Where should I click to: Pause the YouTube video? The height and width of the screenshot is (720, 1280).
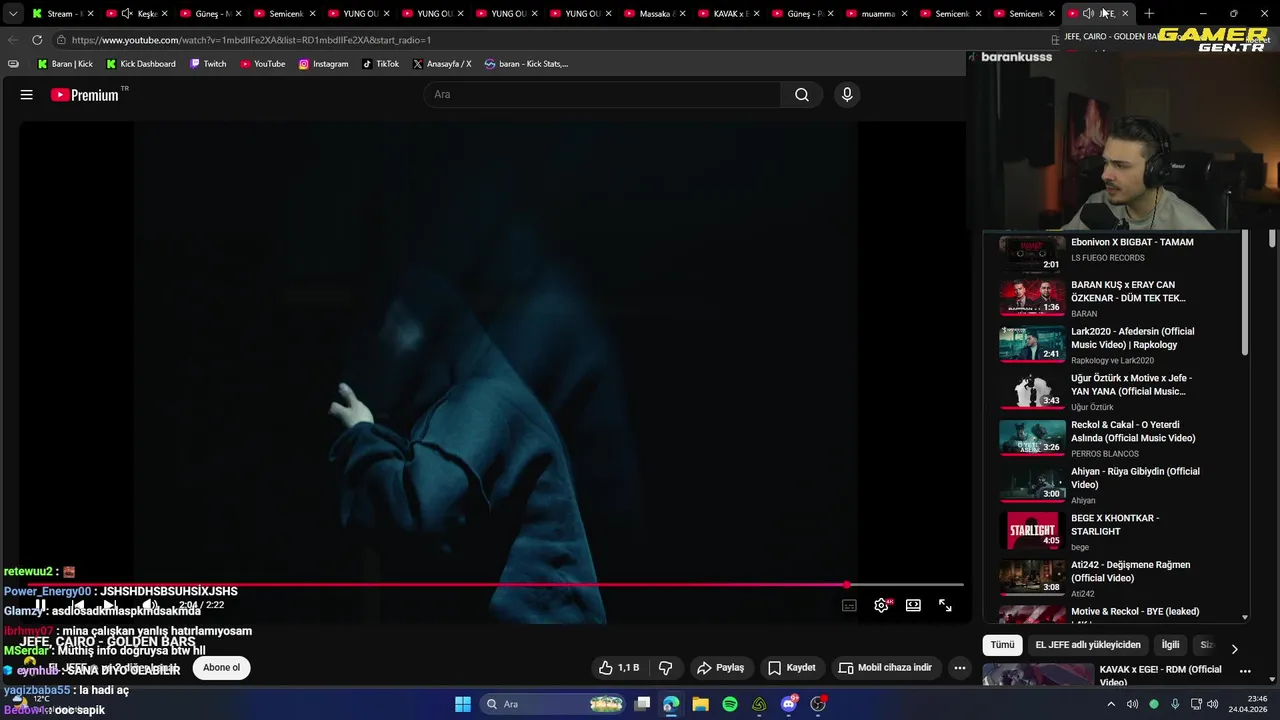pyautogui.click(x=41, y=605)
